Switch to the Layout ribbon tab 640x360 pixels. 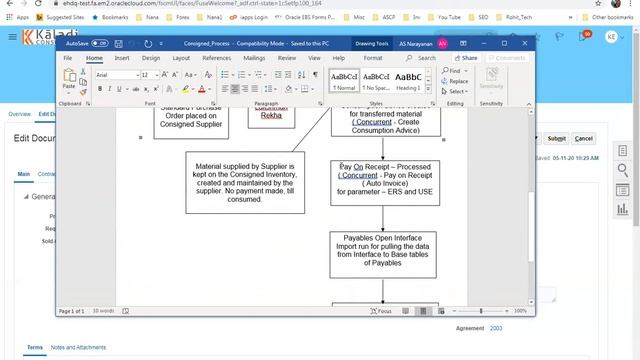(181, 58)
